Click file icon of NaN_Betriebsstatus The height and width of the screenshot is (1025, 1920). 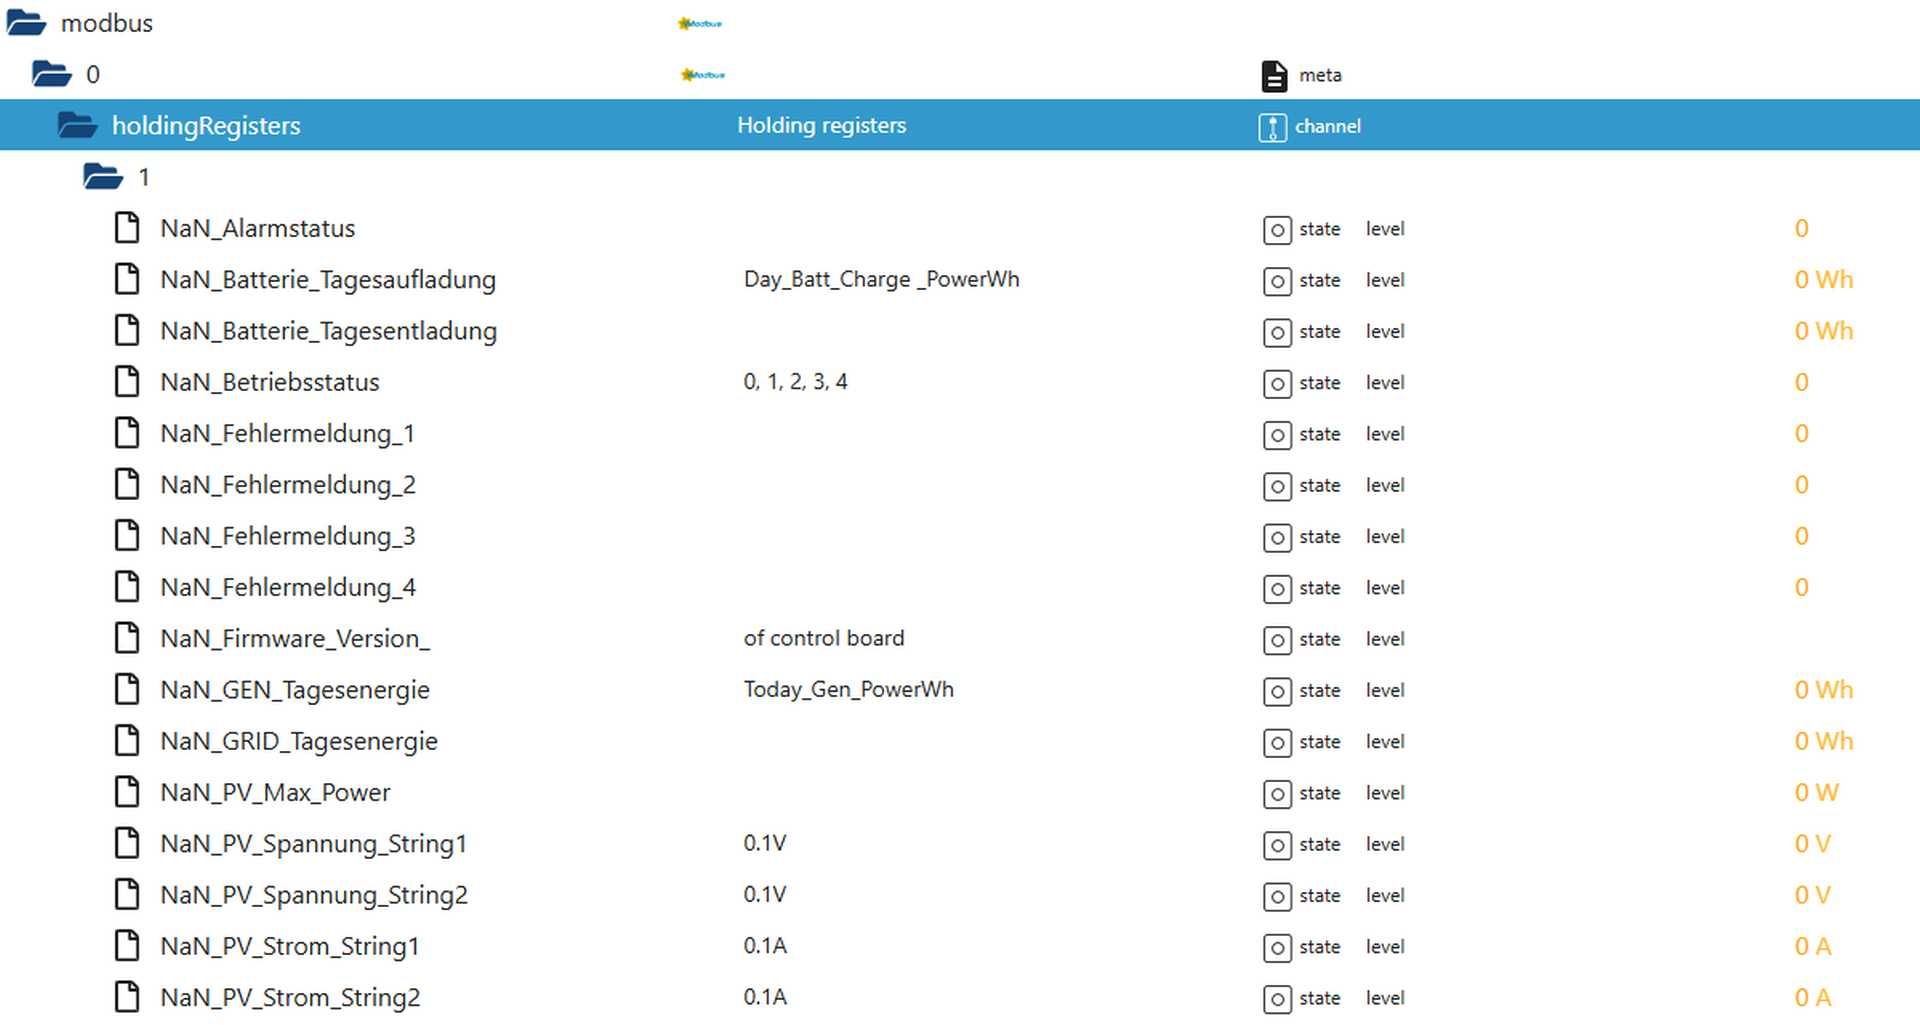tap(127, 382)
